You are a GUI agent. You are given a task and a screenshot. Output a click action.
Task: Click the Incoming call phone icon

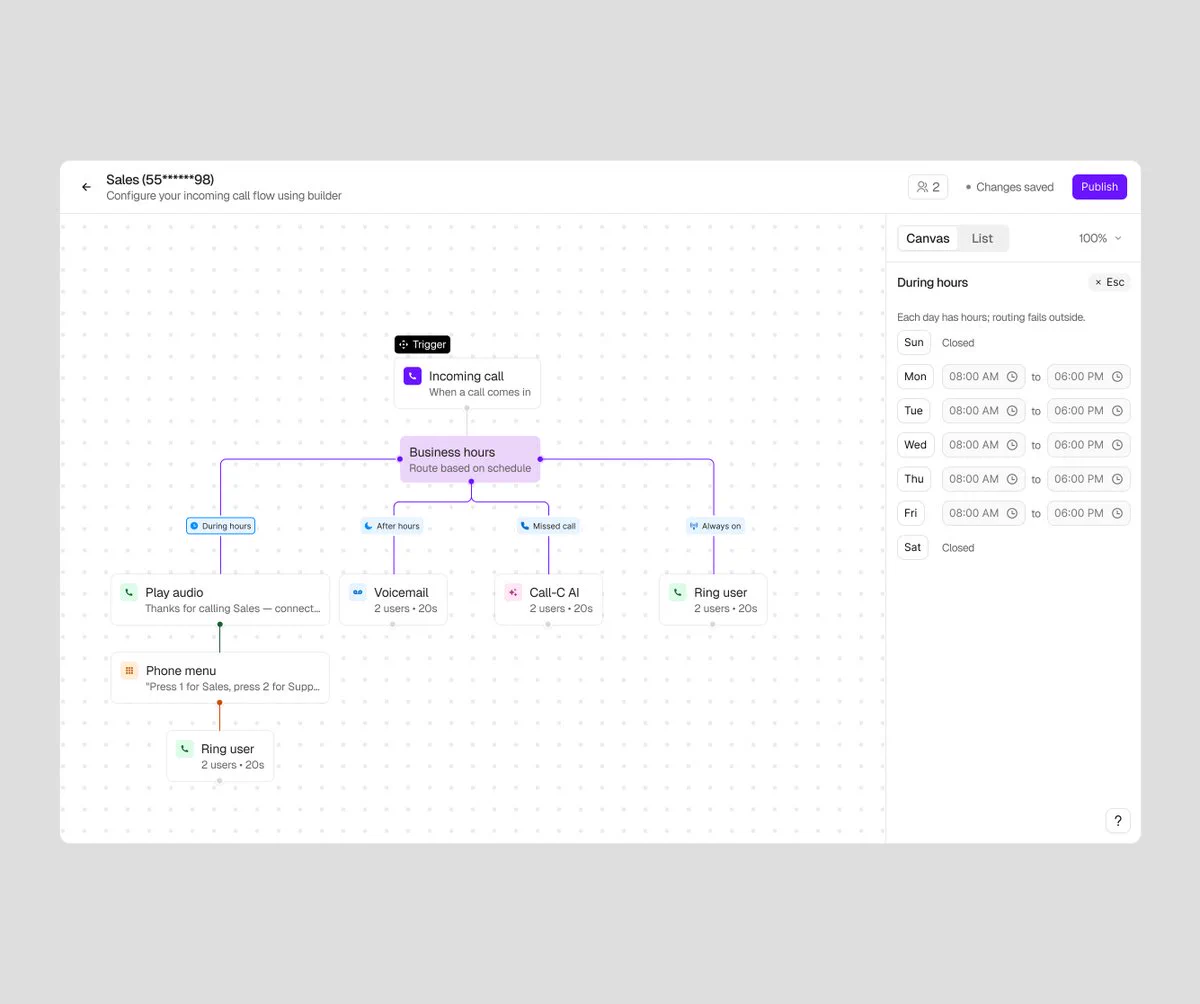coord(412,376)
